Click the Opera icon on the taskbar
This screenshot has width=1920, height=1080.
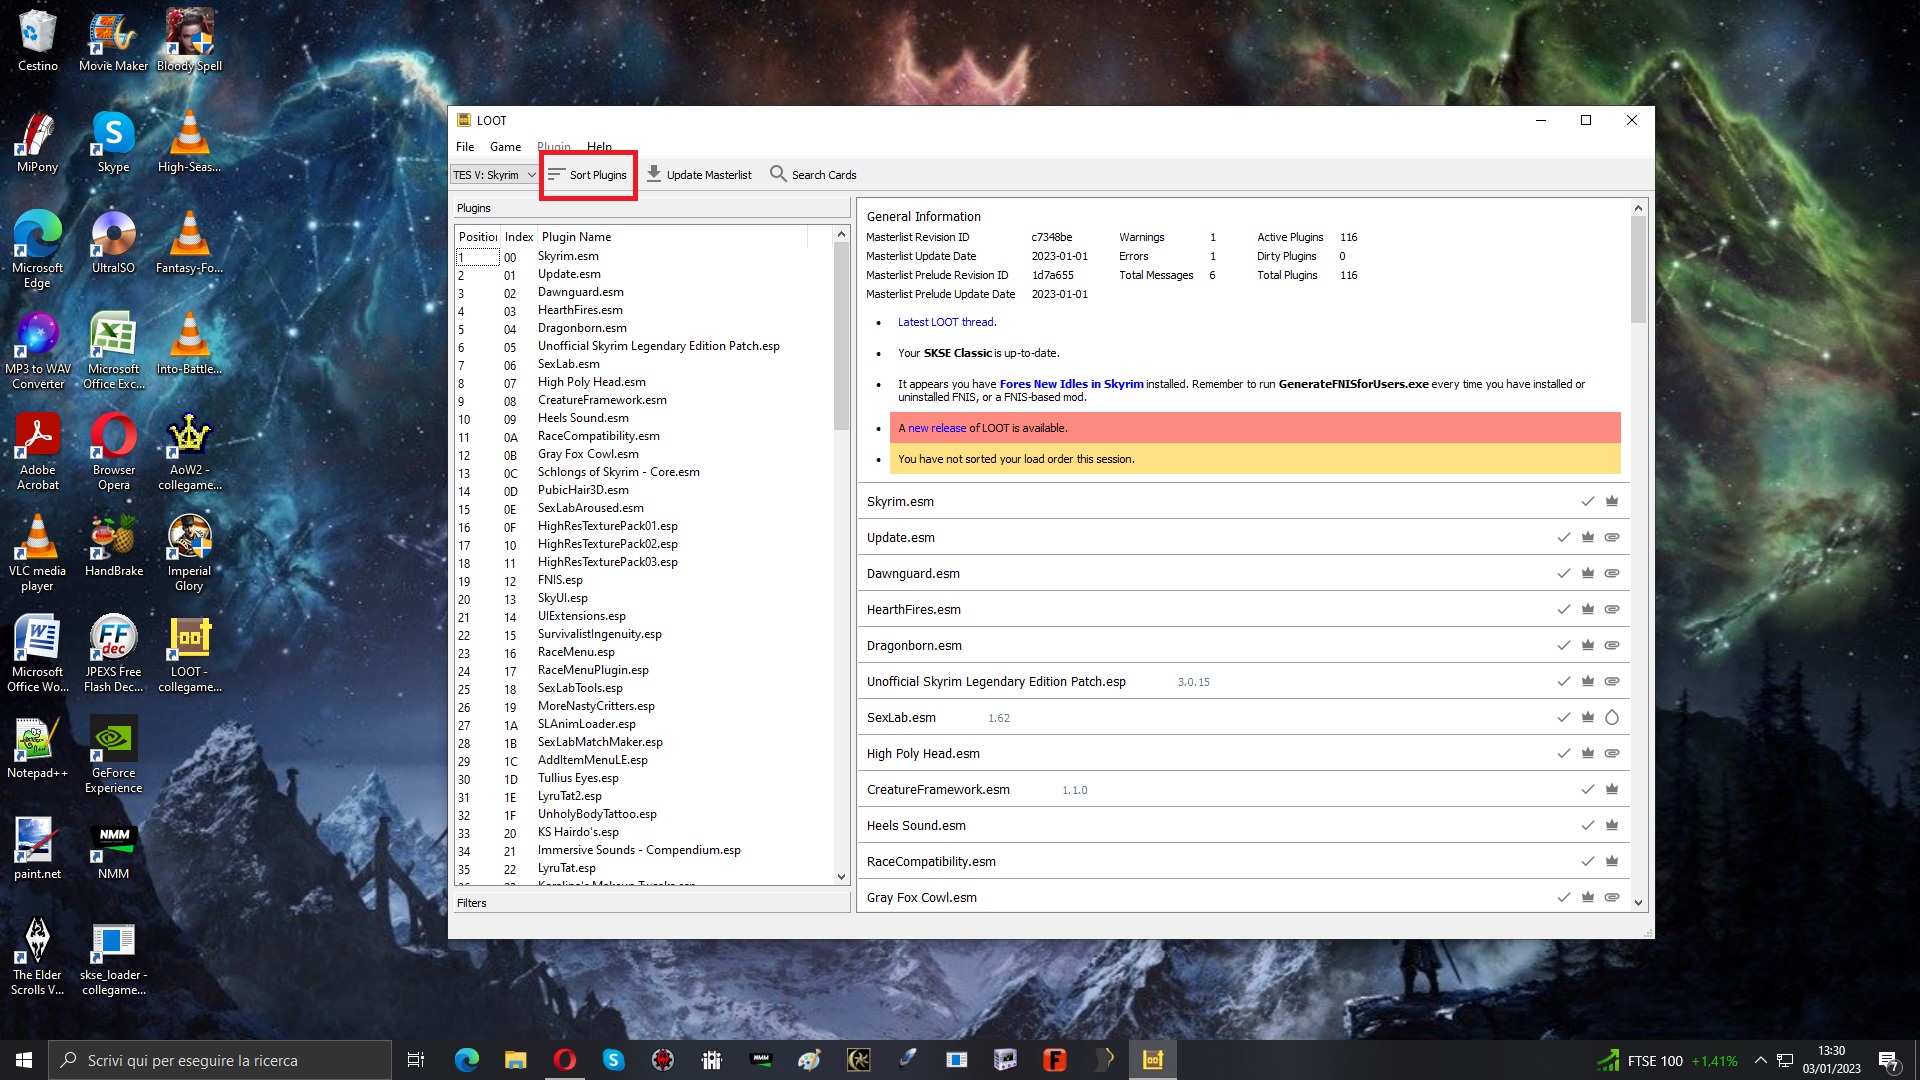pos(564,1060)
